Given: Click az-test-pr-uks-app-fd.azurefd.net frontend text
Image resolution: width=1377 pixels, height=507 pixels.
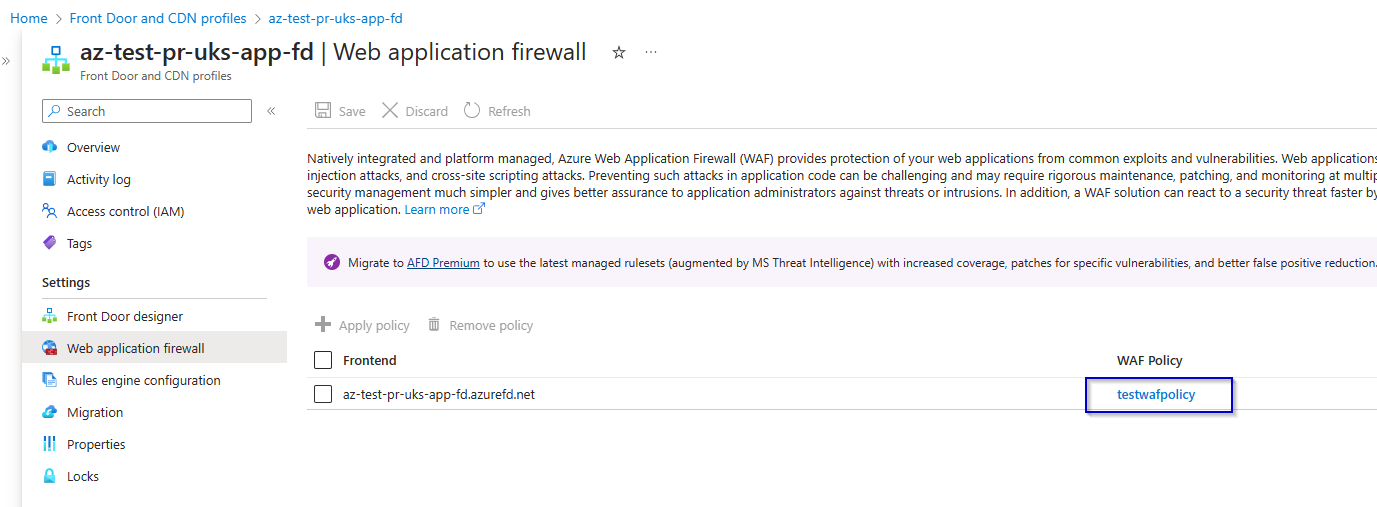Looking at the screenshot, I should 439,394.
